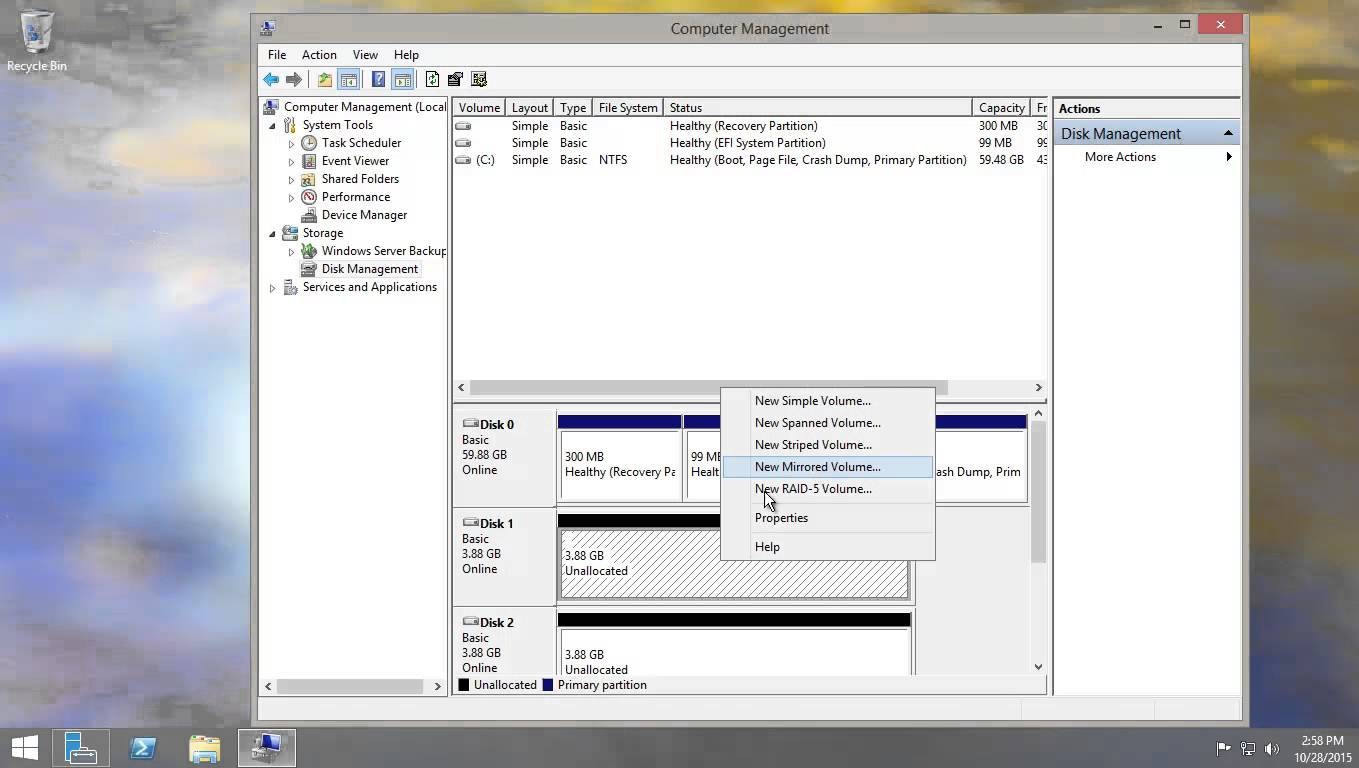Collapse the Storage tree node
Viewport: 1359px width, 768px height.
point(272,233)
